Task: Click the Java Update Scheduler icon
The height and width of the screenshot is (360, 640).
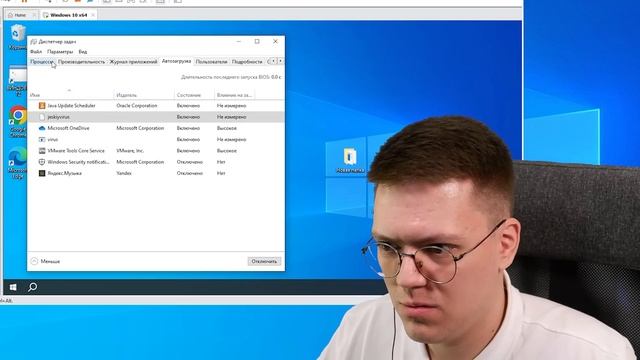Action: (42, 105)
